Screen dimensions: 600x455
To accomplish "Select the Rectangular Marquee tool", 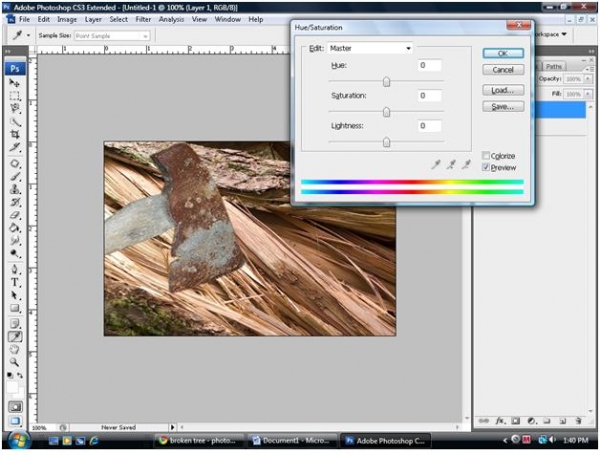I will [x=15, y=96].
